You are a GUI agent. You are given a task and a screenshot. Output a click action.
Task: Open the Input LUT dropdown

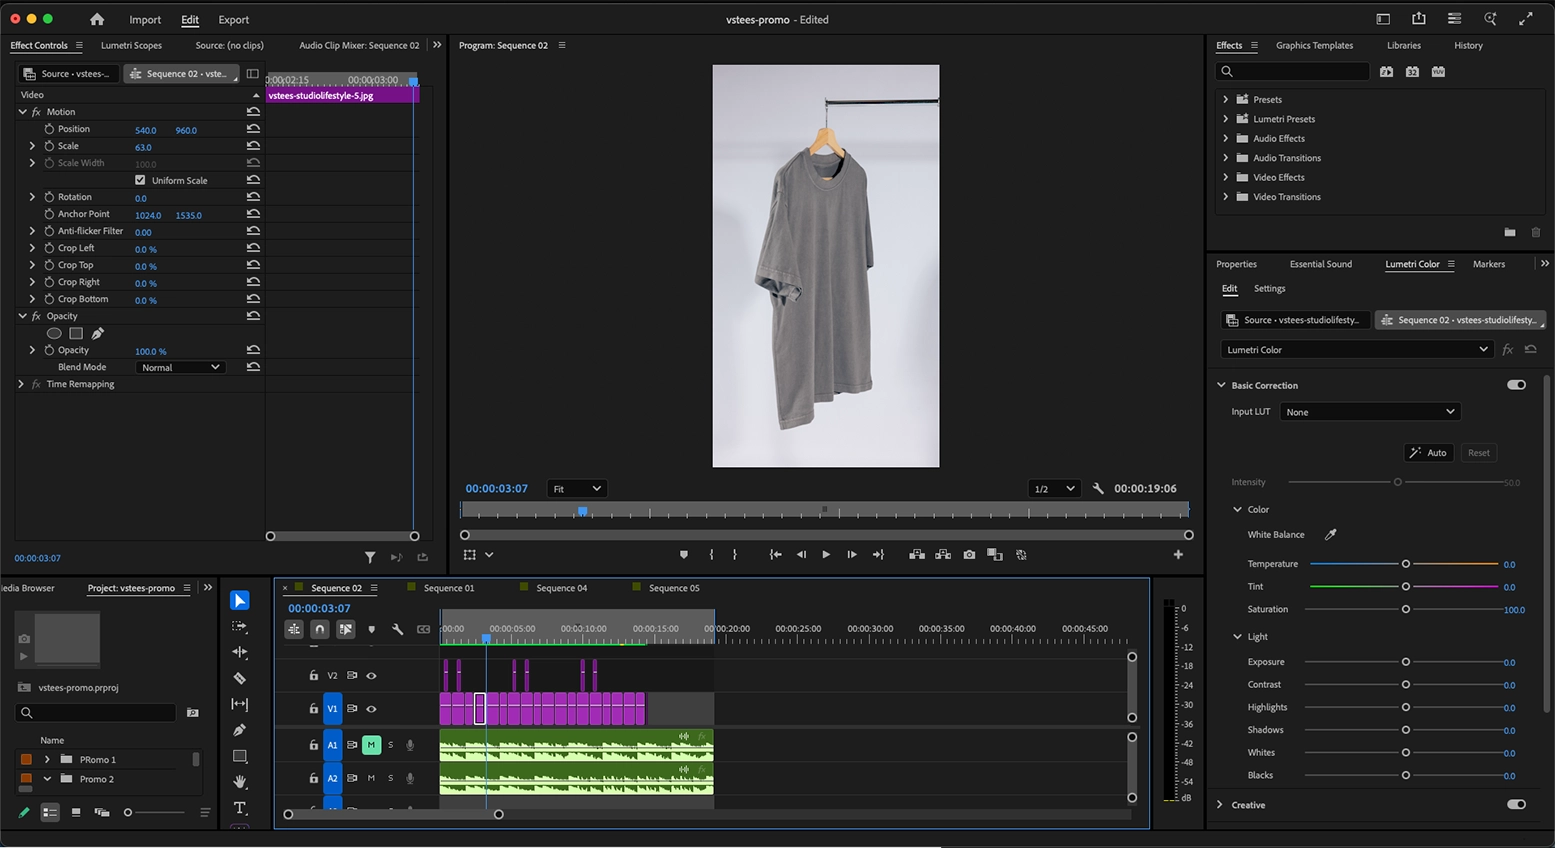point(1370,412)
